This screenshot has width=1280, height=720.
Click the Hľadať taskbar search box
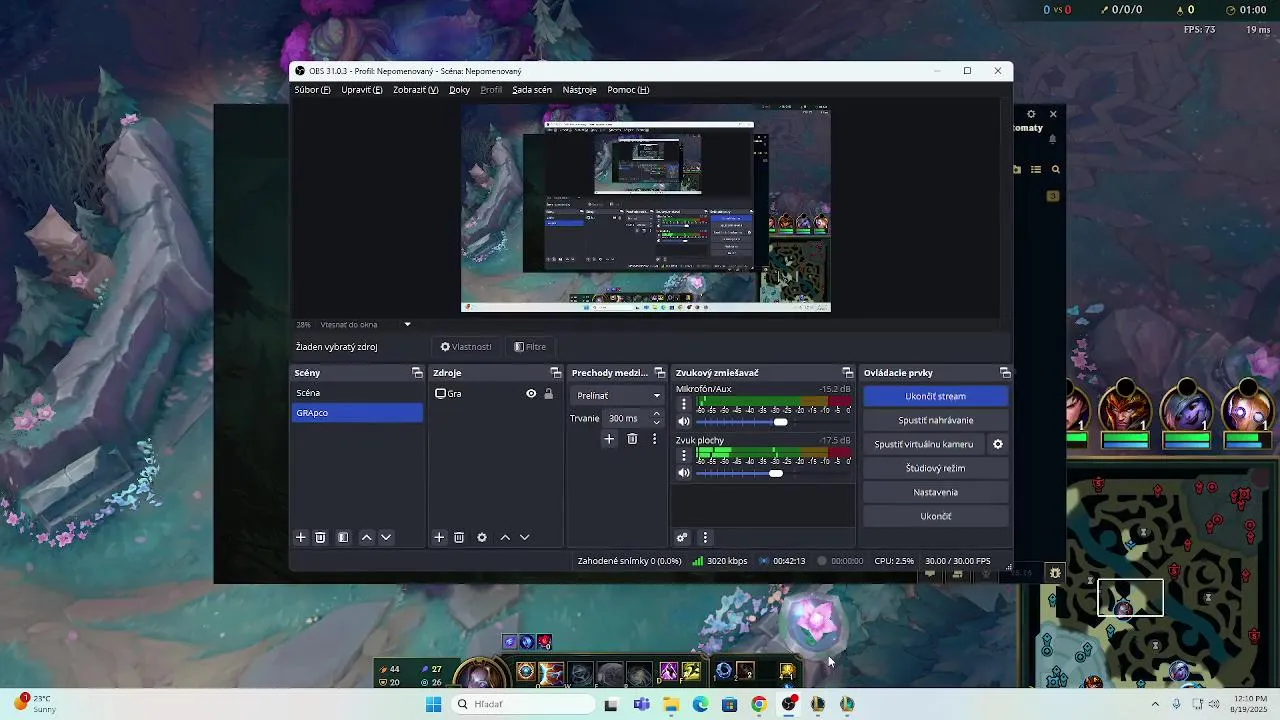521,704
